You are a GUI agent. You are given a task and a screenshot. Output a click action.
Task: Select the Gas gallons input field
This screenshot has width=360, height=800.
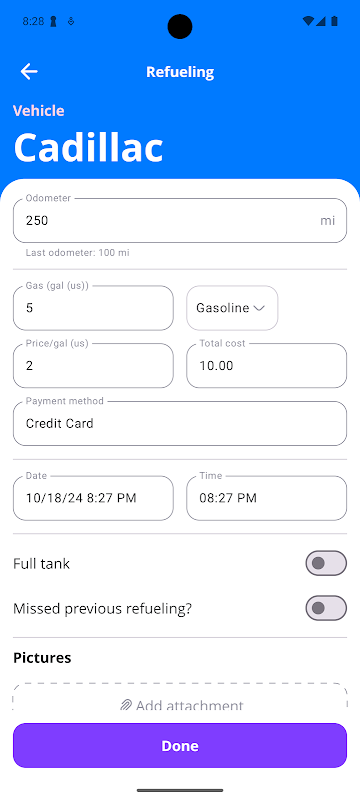[93, 308]
